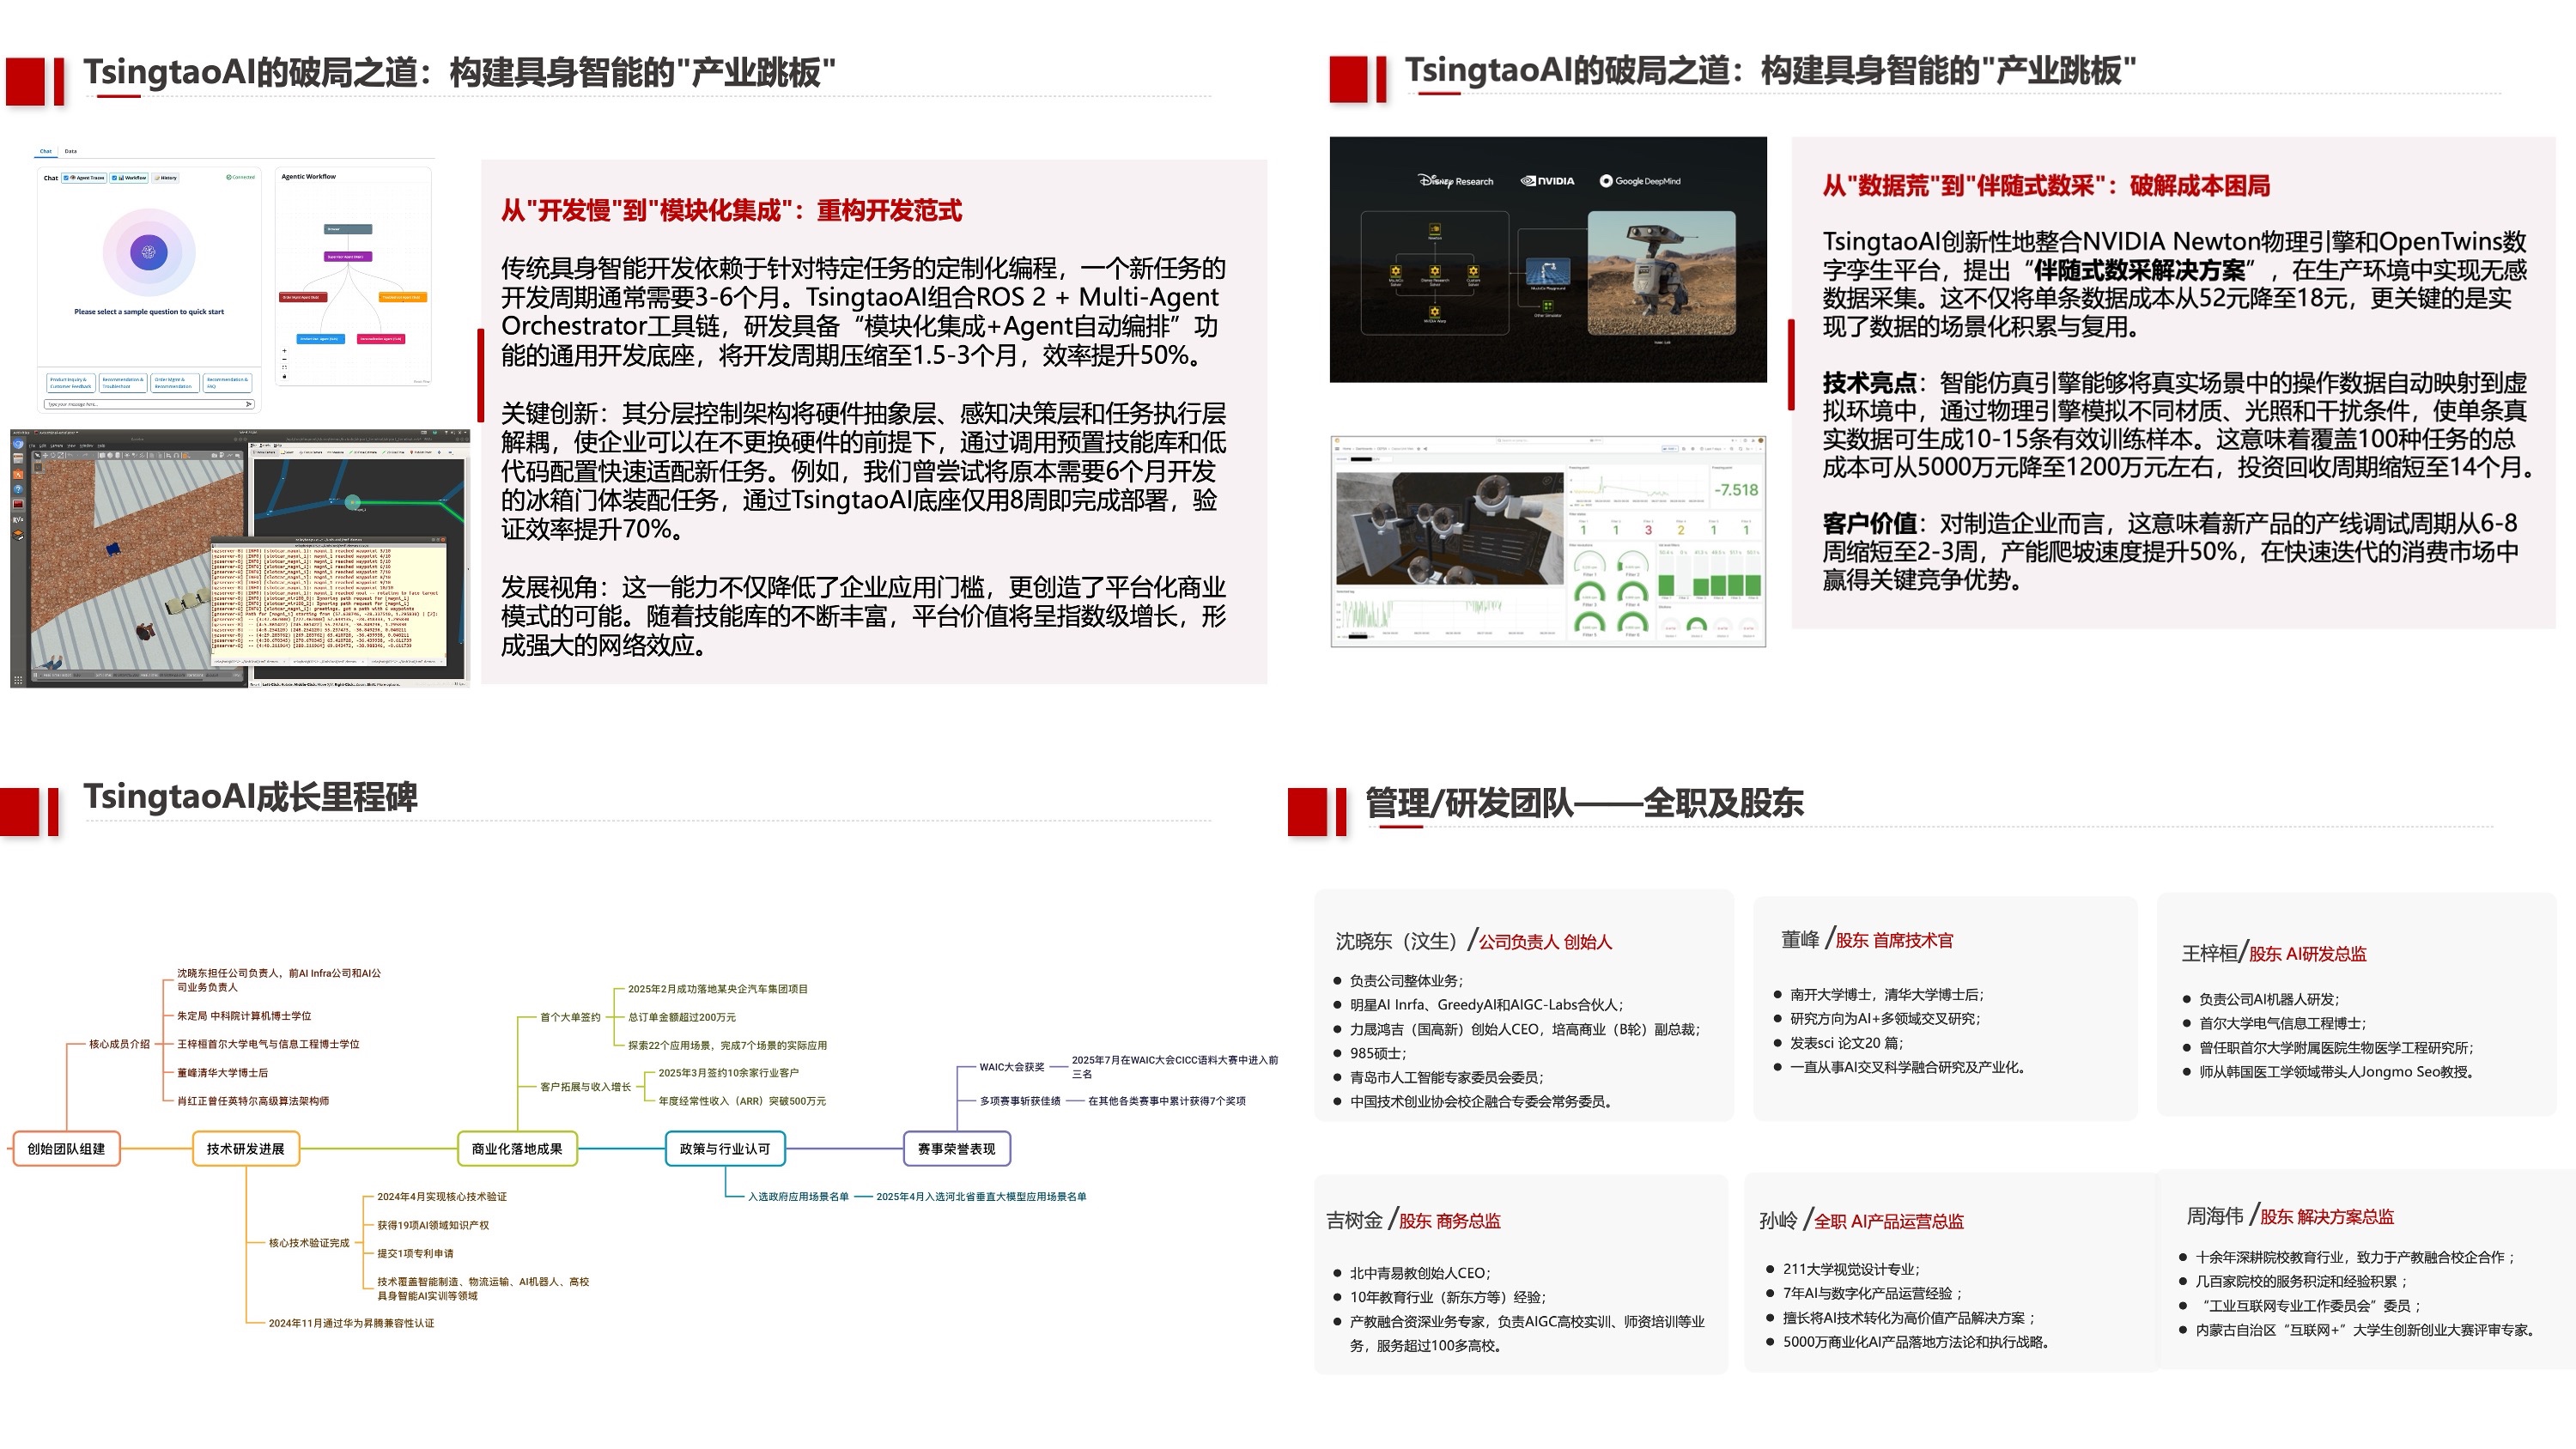Click the purple brain assistant icon
Screen dimensions: 2576x1449
coord(148,252)
